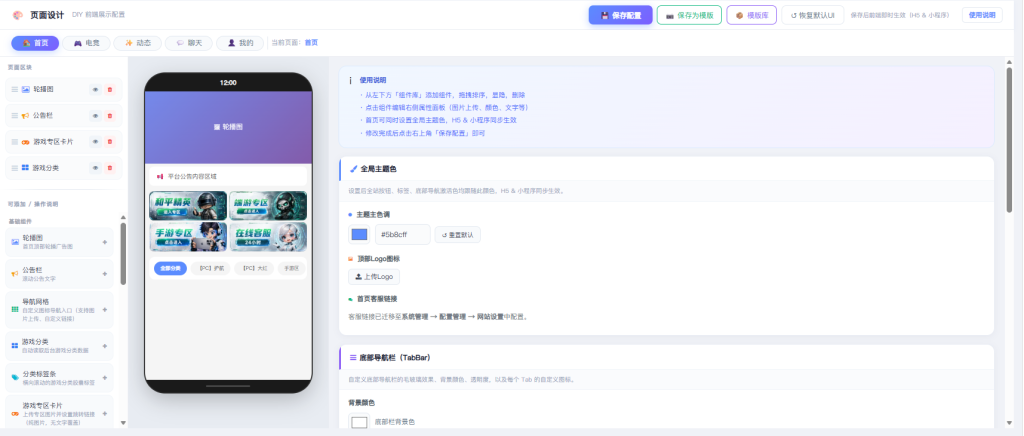Add 游戏分类 component with its plus icon
The image size is (1024, 436).
coord(104,345)
